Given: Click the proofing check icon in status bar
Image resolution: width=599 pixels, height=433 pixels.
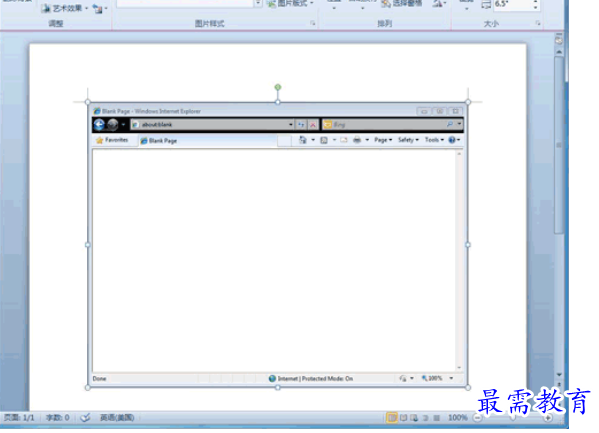Looking at the screenshot, I should coord(85,417).
